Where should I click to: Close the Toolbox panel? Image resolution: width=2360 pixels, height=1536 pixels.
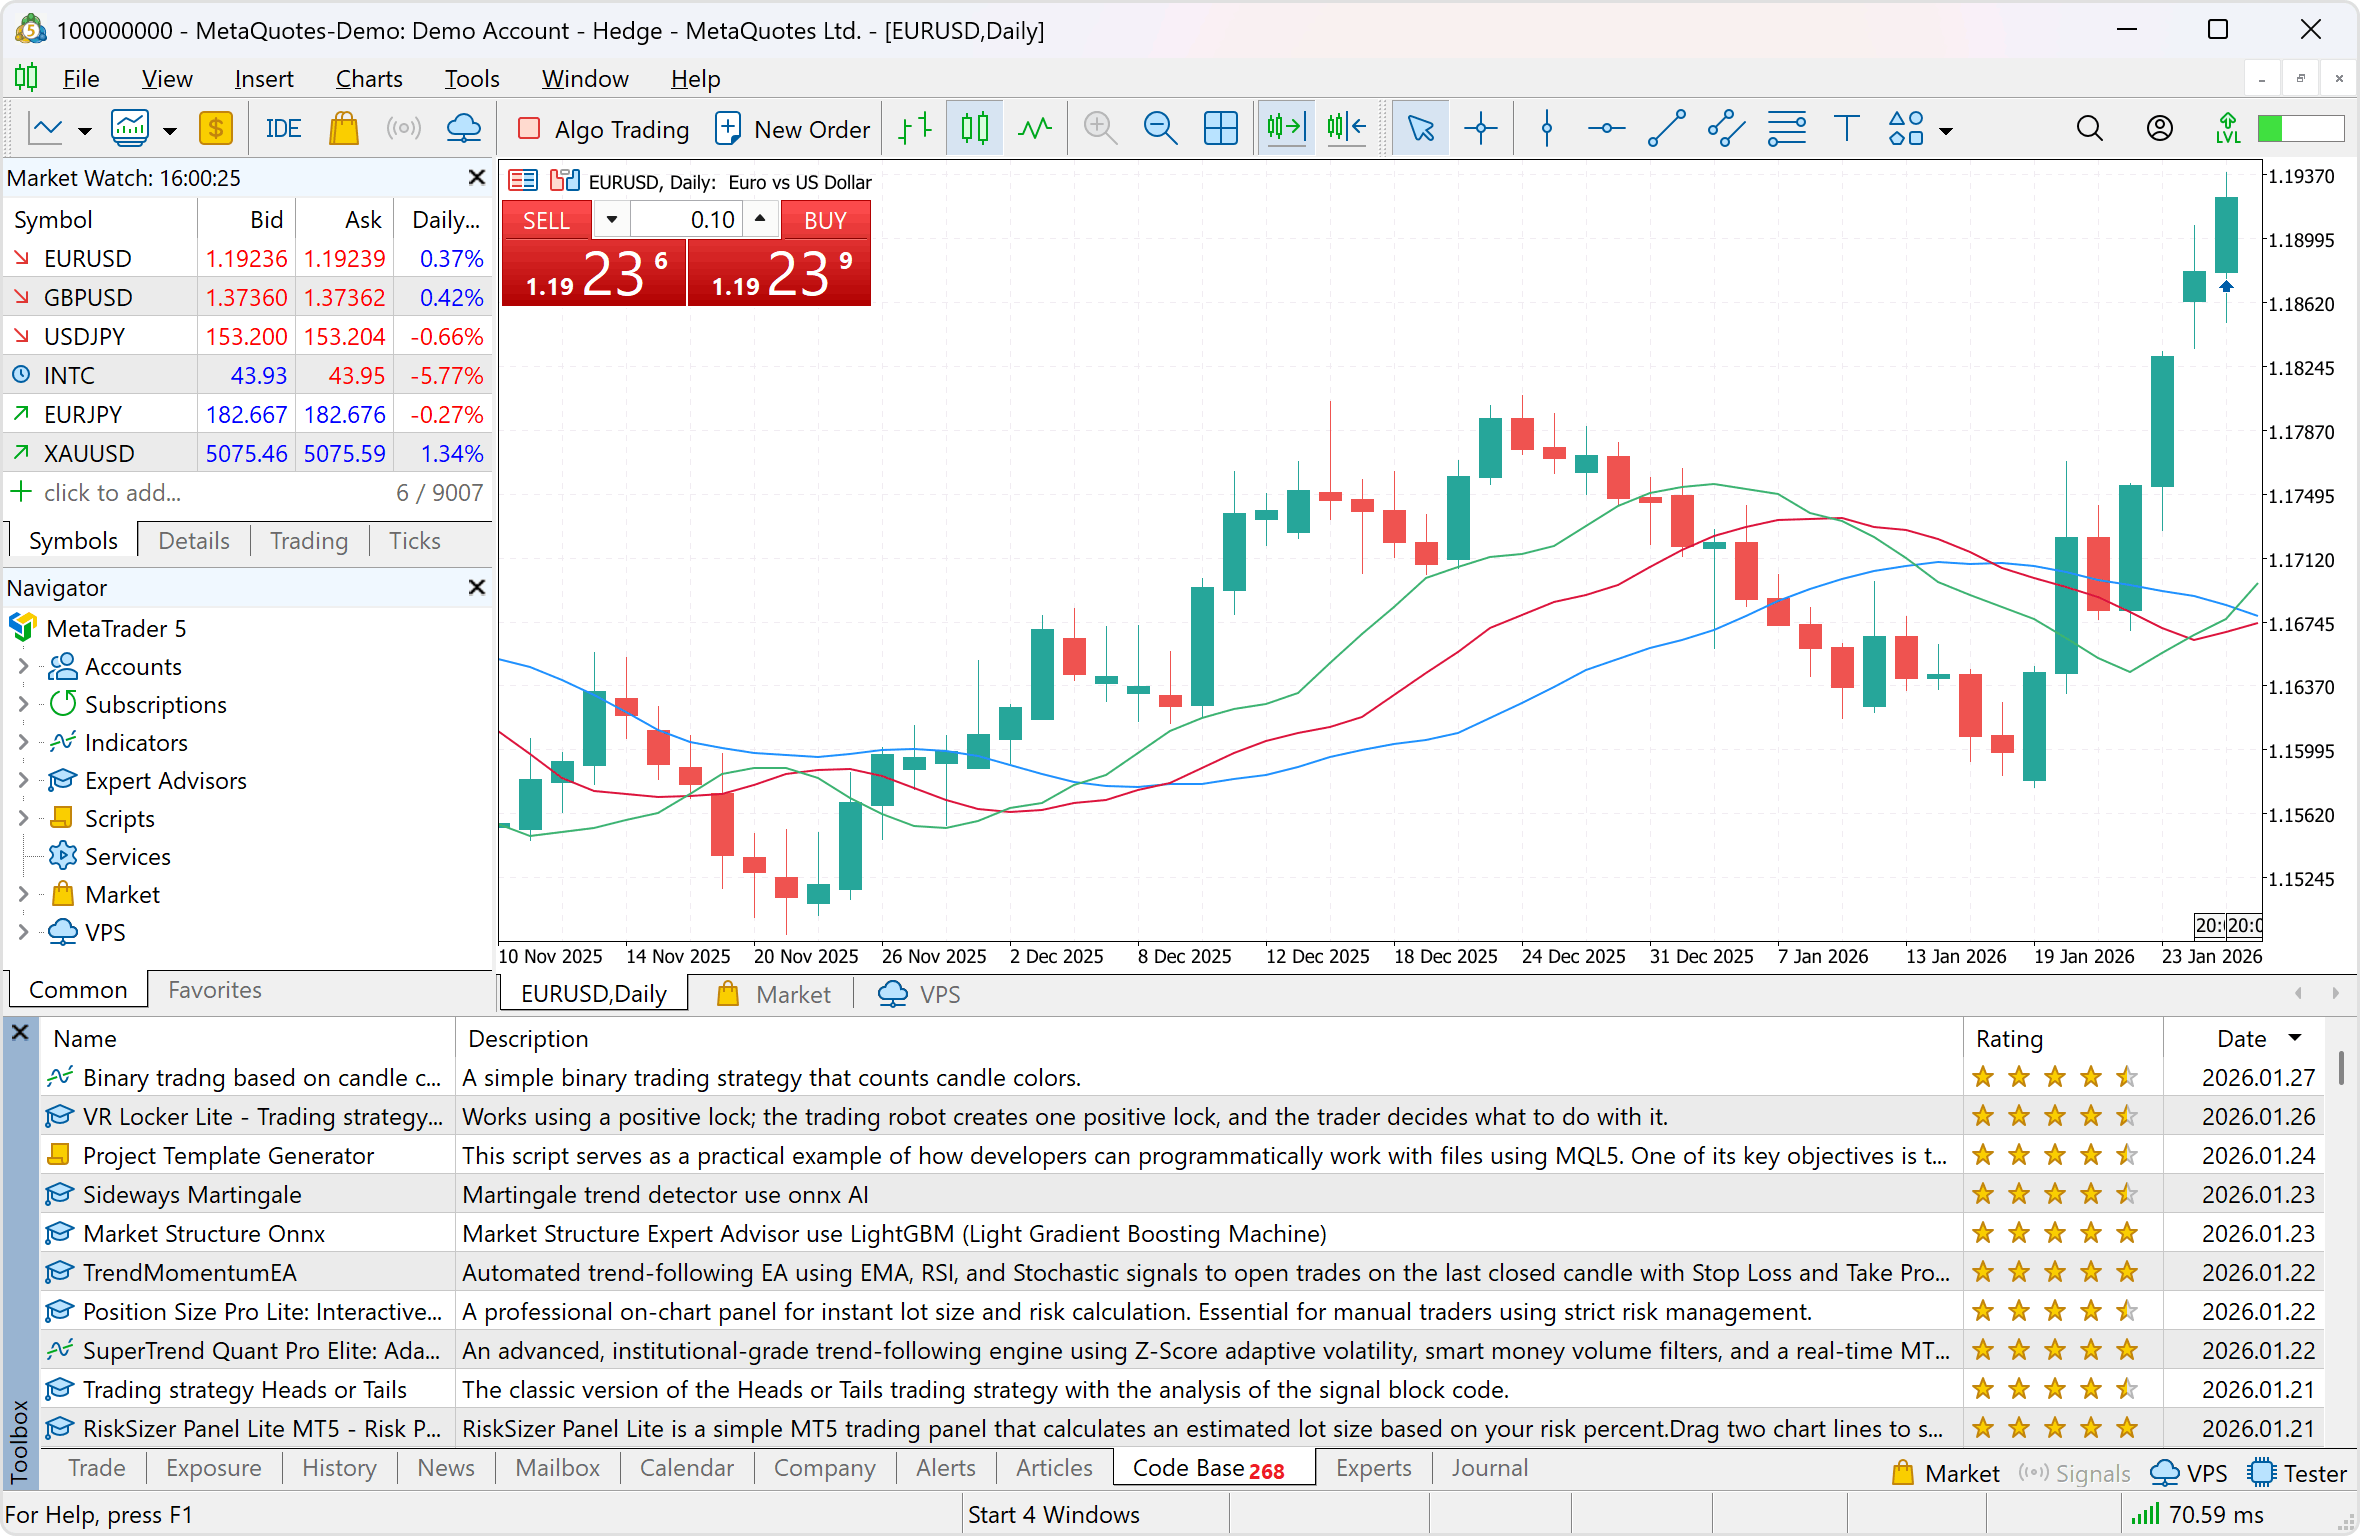[20, 1032]
